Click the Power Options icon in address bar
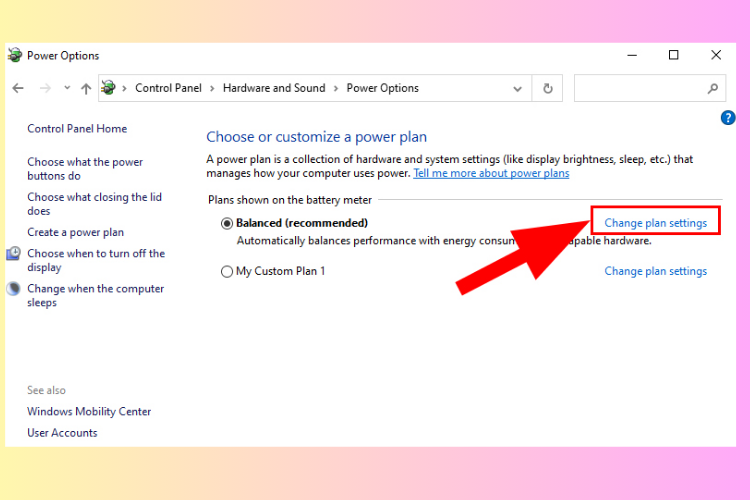 109,88
